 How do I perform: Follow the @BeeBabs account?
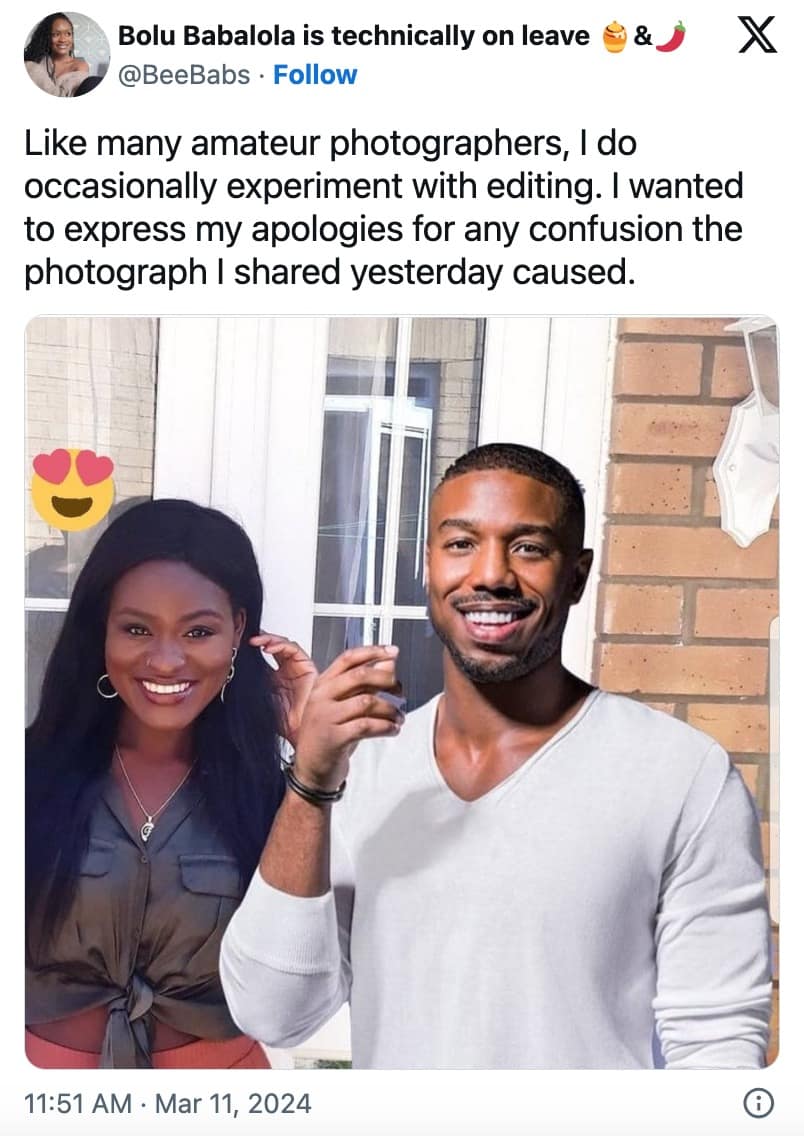point(315,75)
